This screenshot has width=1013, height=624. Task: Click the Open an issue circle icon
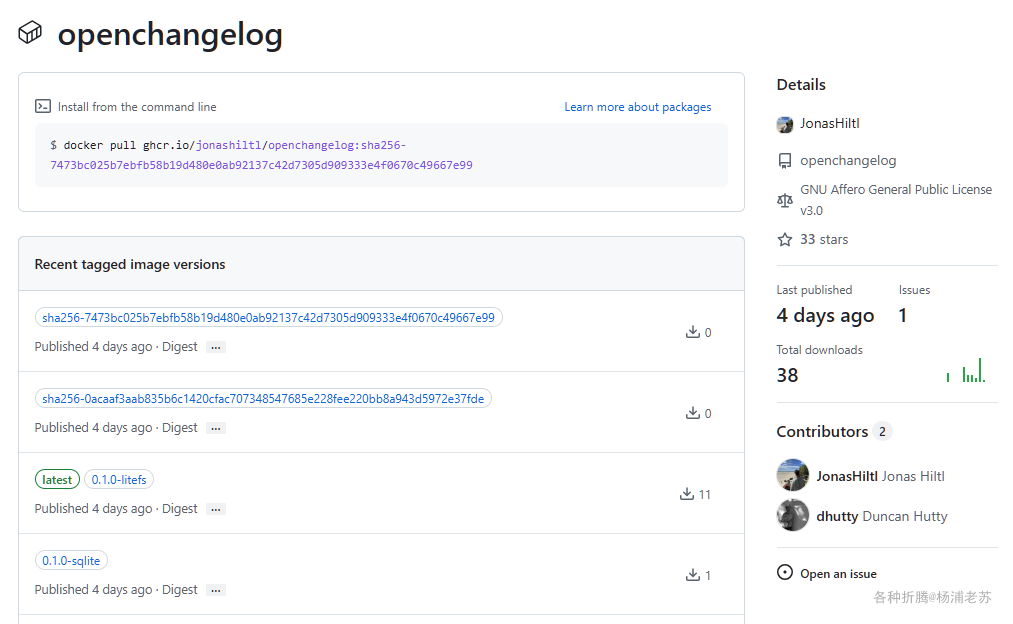pos(785,573)
